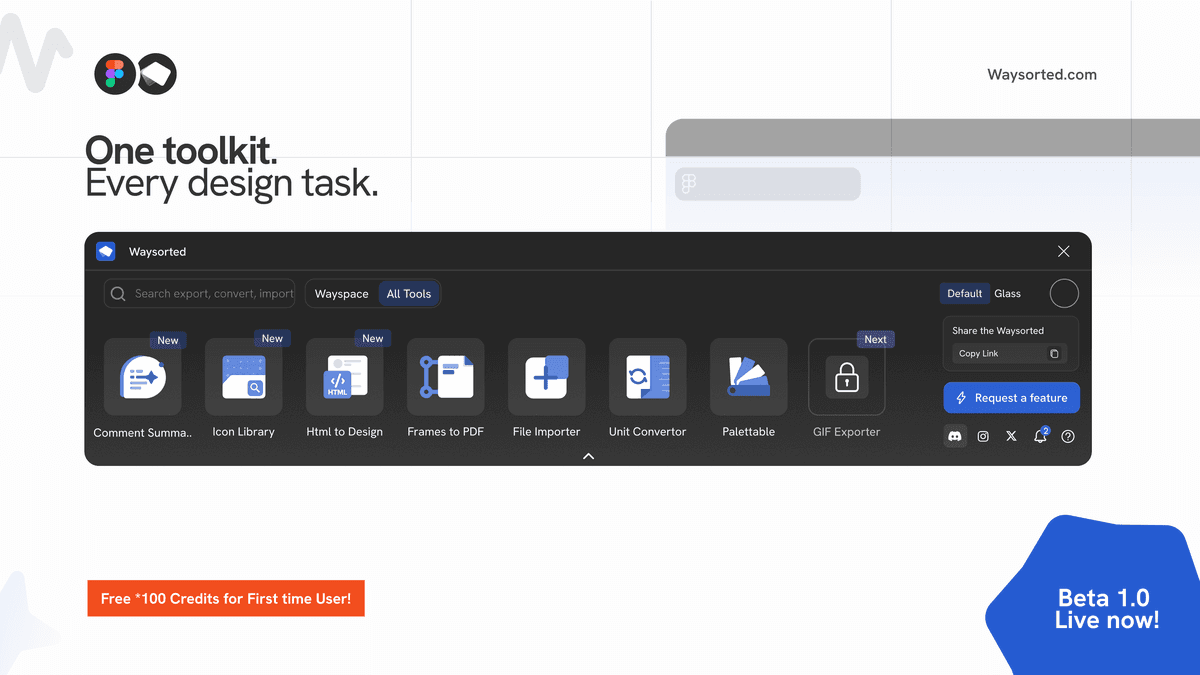Viewport: 1200px width, 675px height.
Task: Click the gray Figma icon in faded bar
Action: click(x=688, y=184)
